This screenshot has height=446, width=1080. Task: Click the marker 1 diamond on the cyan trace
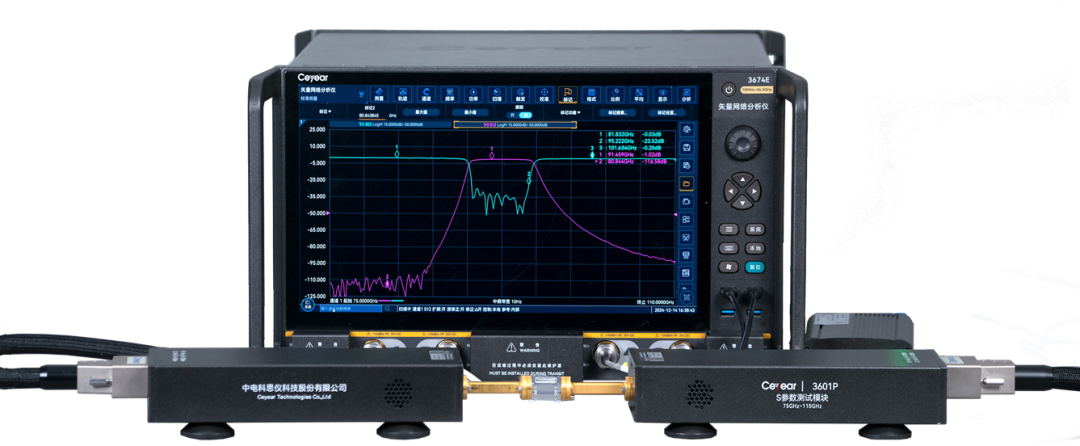397,152
